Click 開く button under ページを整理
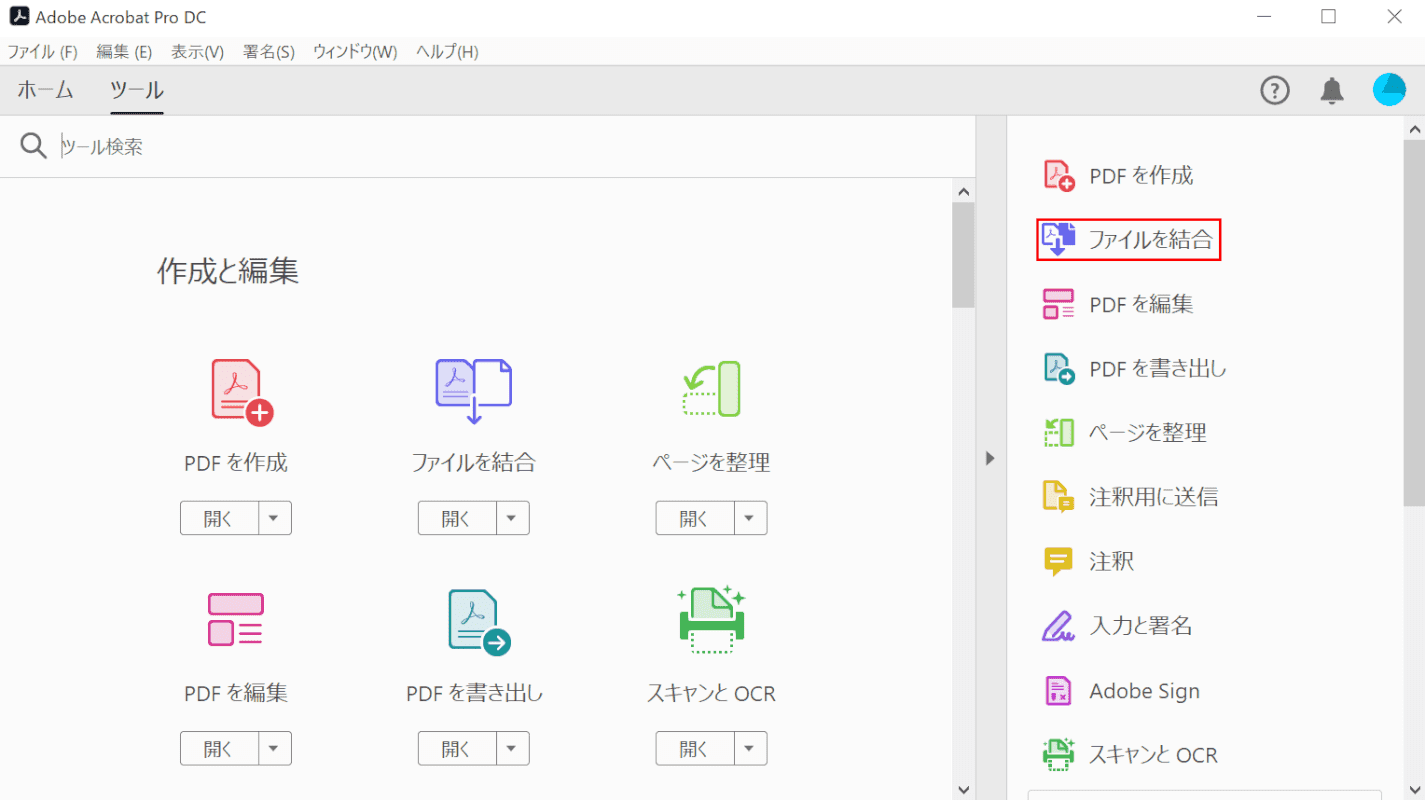 (695, 518)
